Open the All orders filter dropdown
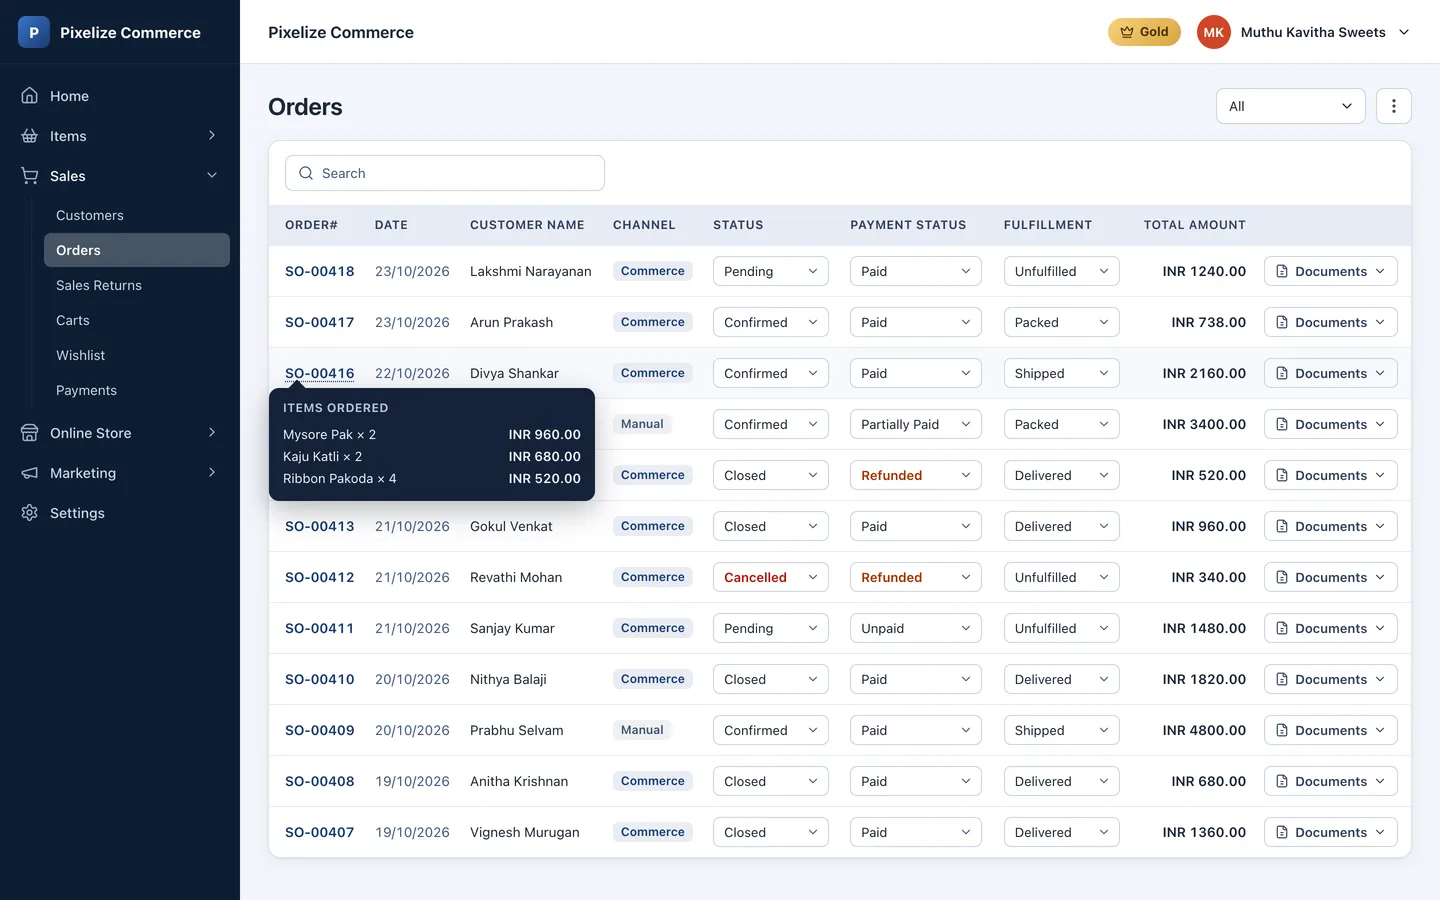 [x=1291, y=106]
